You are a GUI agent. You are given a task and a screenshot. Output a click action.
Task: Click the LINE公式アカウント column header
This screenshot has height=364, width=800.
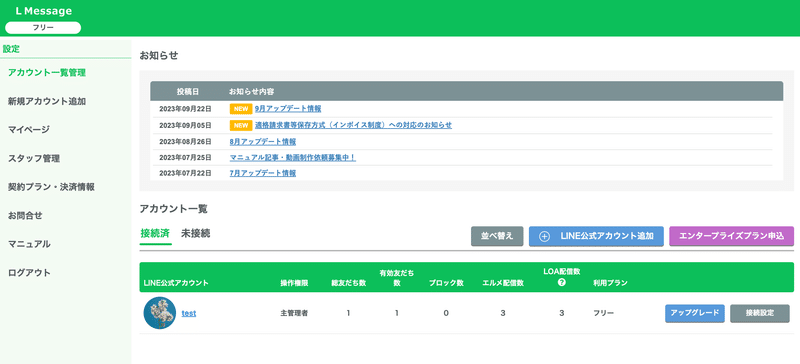(176, 283)
